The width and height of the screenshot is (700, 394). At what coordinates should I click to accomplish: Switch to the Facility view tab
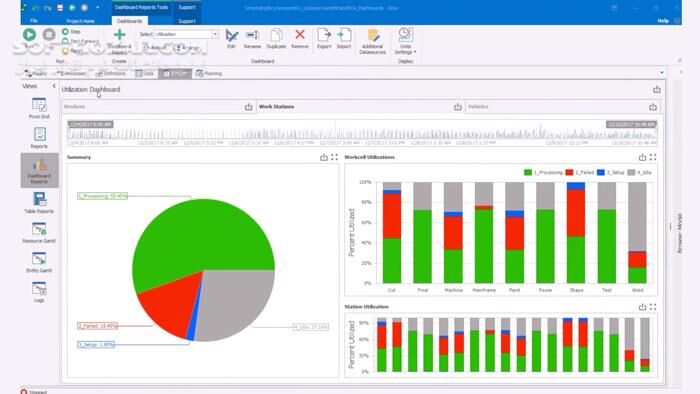tap(36, 74)
